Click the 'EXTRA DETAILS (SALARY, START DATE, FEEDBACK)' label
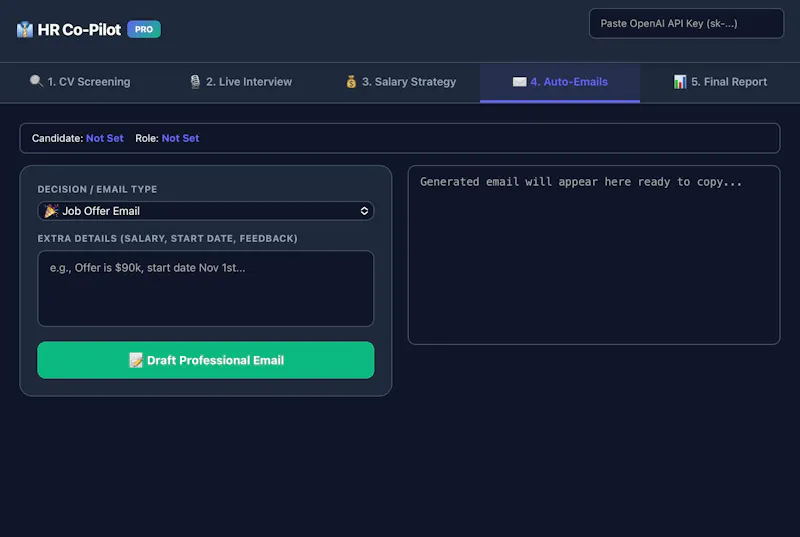The height and width of the screenshot is (537, 800). (167, 239)
